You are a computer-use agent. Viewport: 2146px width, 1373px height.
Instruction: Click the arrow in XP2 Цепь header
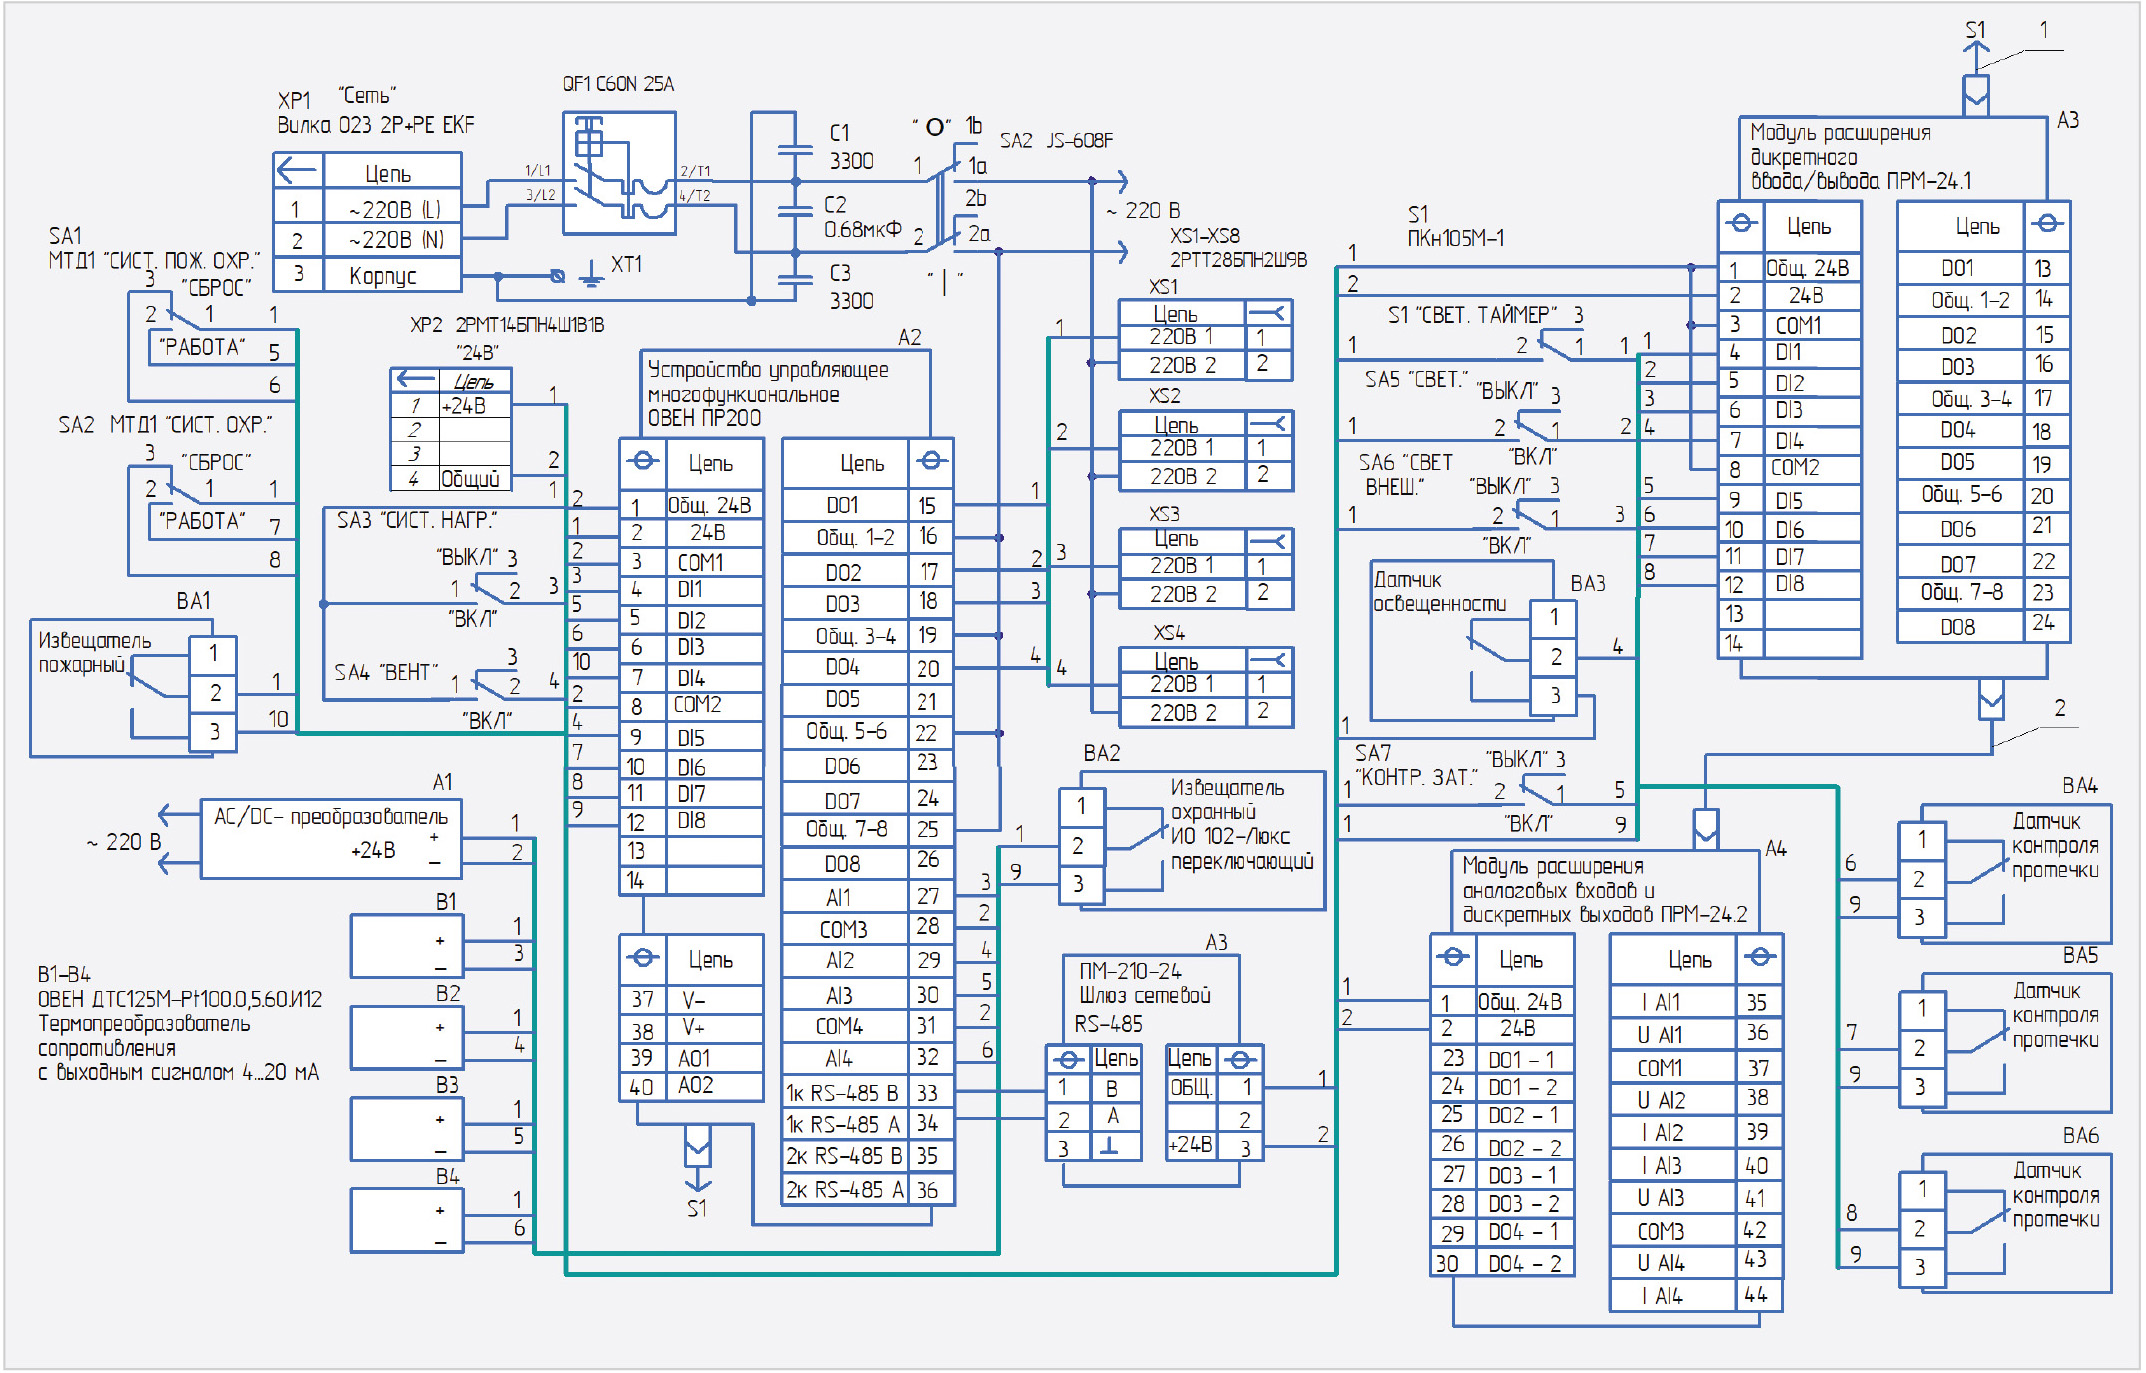tap(414, 380)
